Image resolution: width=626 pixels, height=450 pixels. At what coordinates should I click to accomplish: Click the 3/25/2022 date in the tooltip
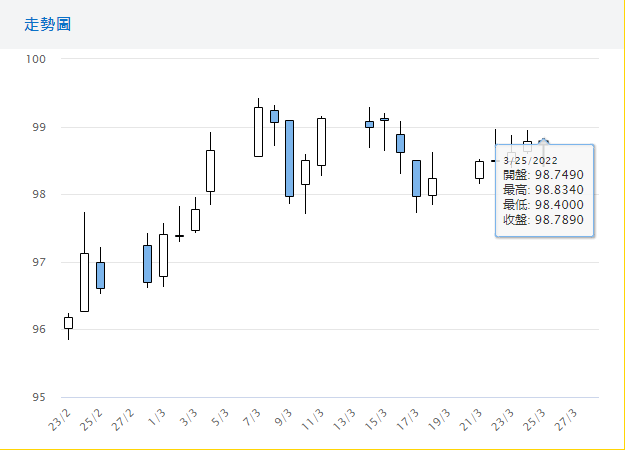pyautogui.click(x=531, y=159)
